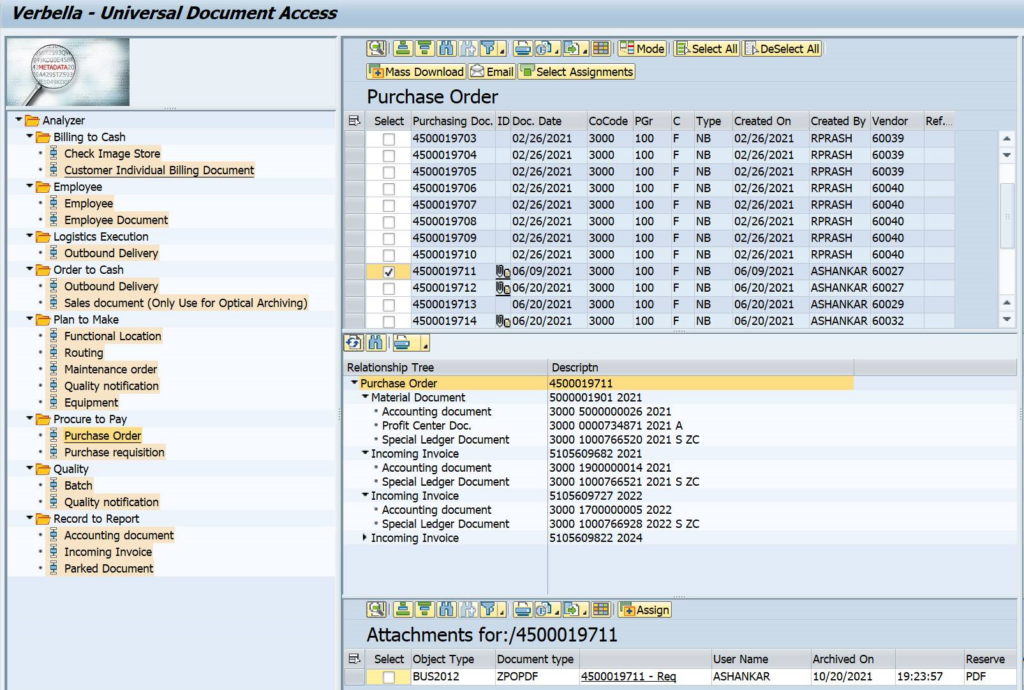1024x690 pixels.
Task: Open the Find (binoculars) search icon
Action: click(446, 48)
